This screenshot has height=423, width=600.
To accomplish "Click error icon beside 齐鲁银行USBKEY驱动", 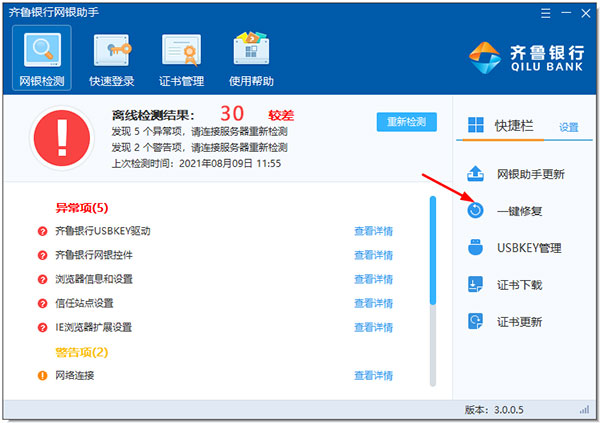I will tap(42, 231).
